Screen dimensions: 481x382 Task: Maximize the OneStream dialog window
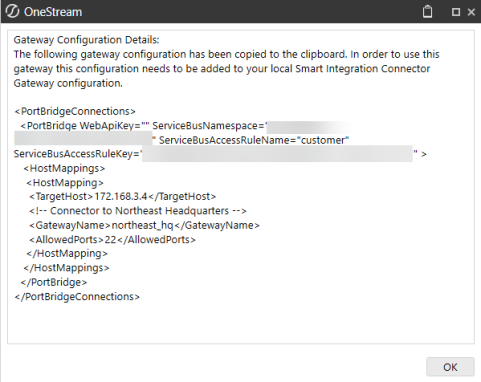point(456,12)
